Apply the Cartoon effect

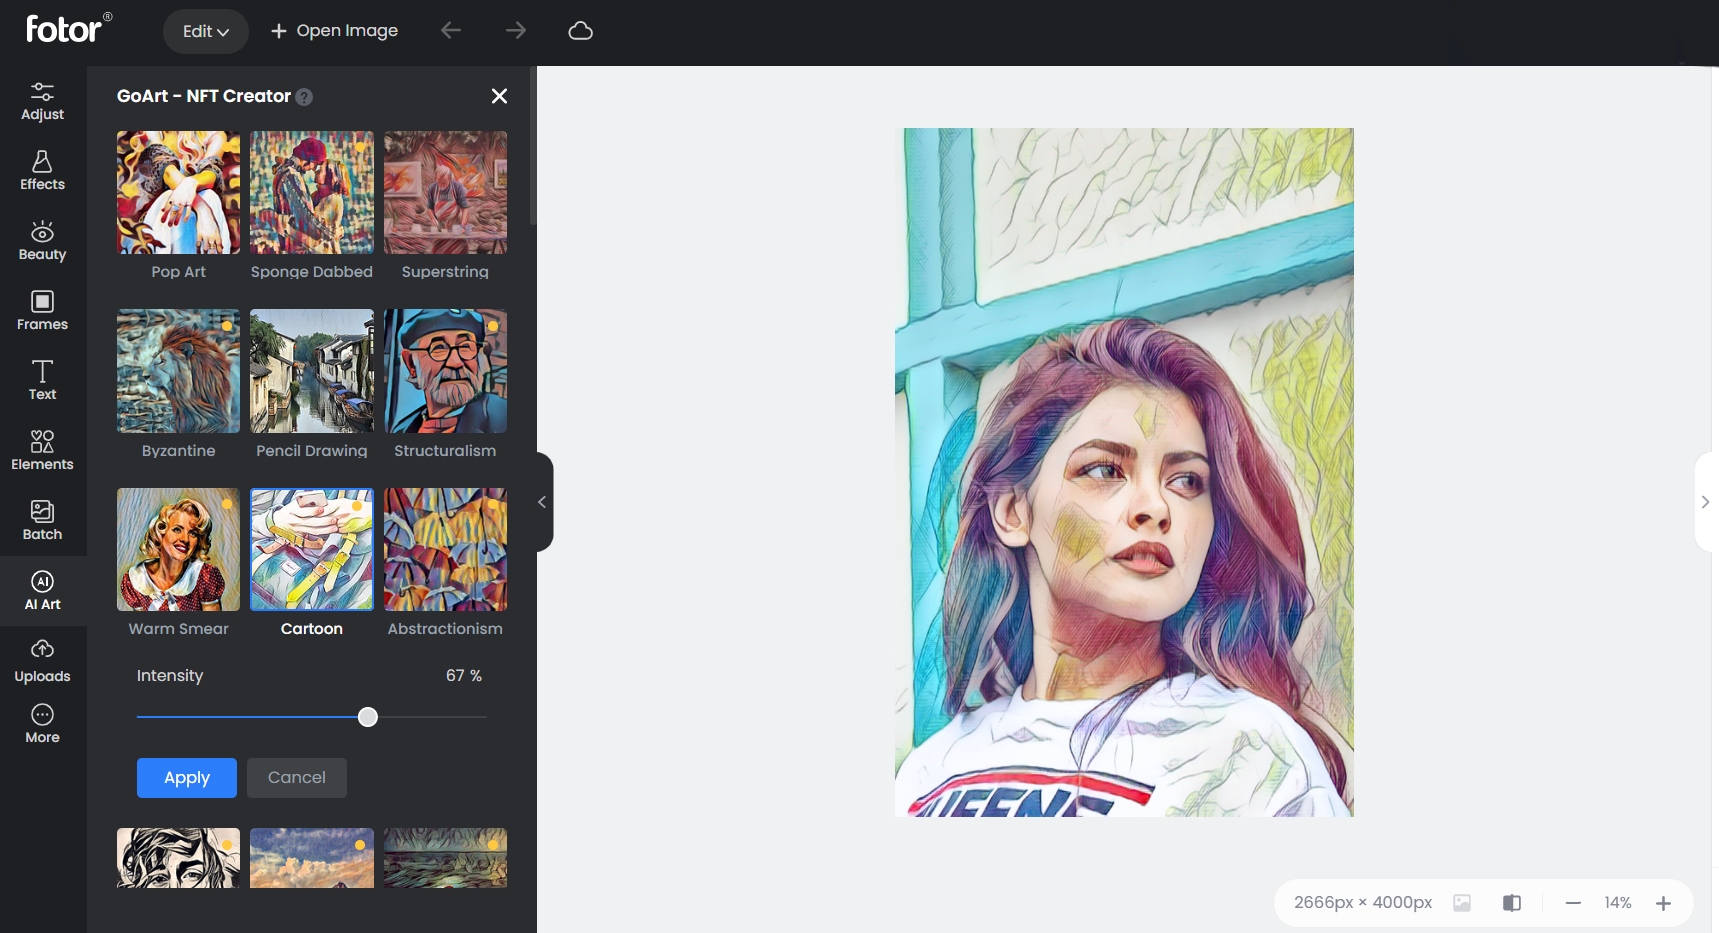pos(187,778)
